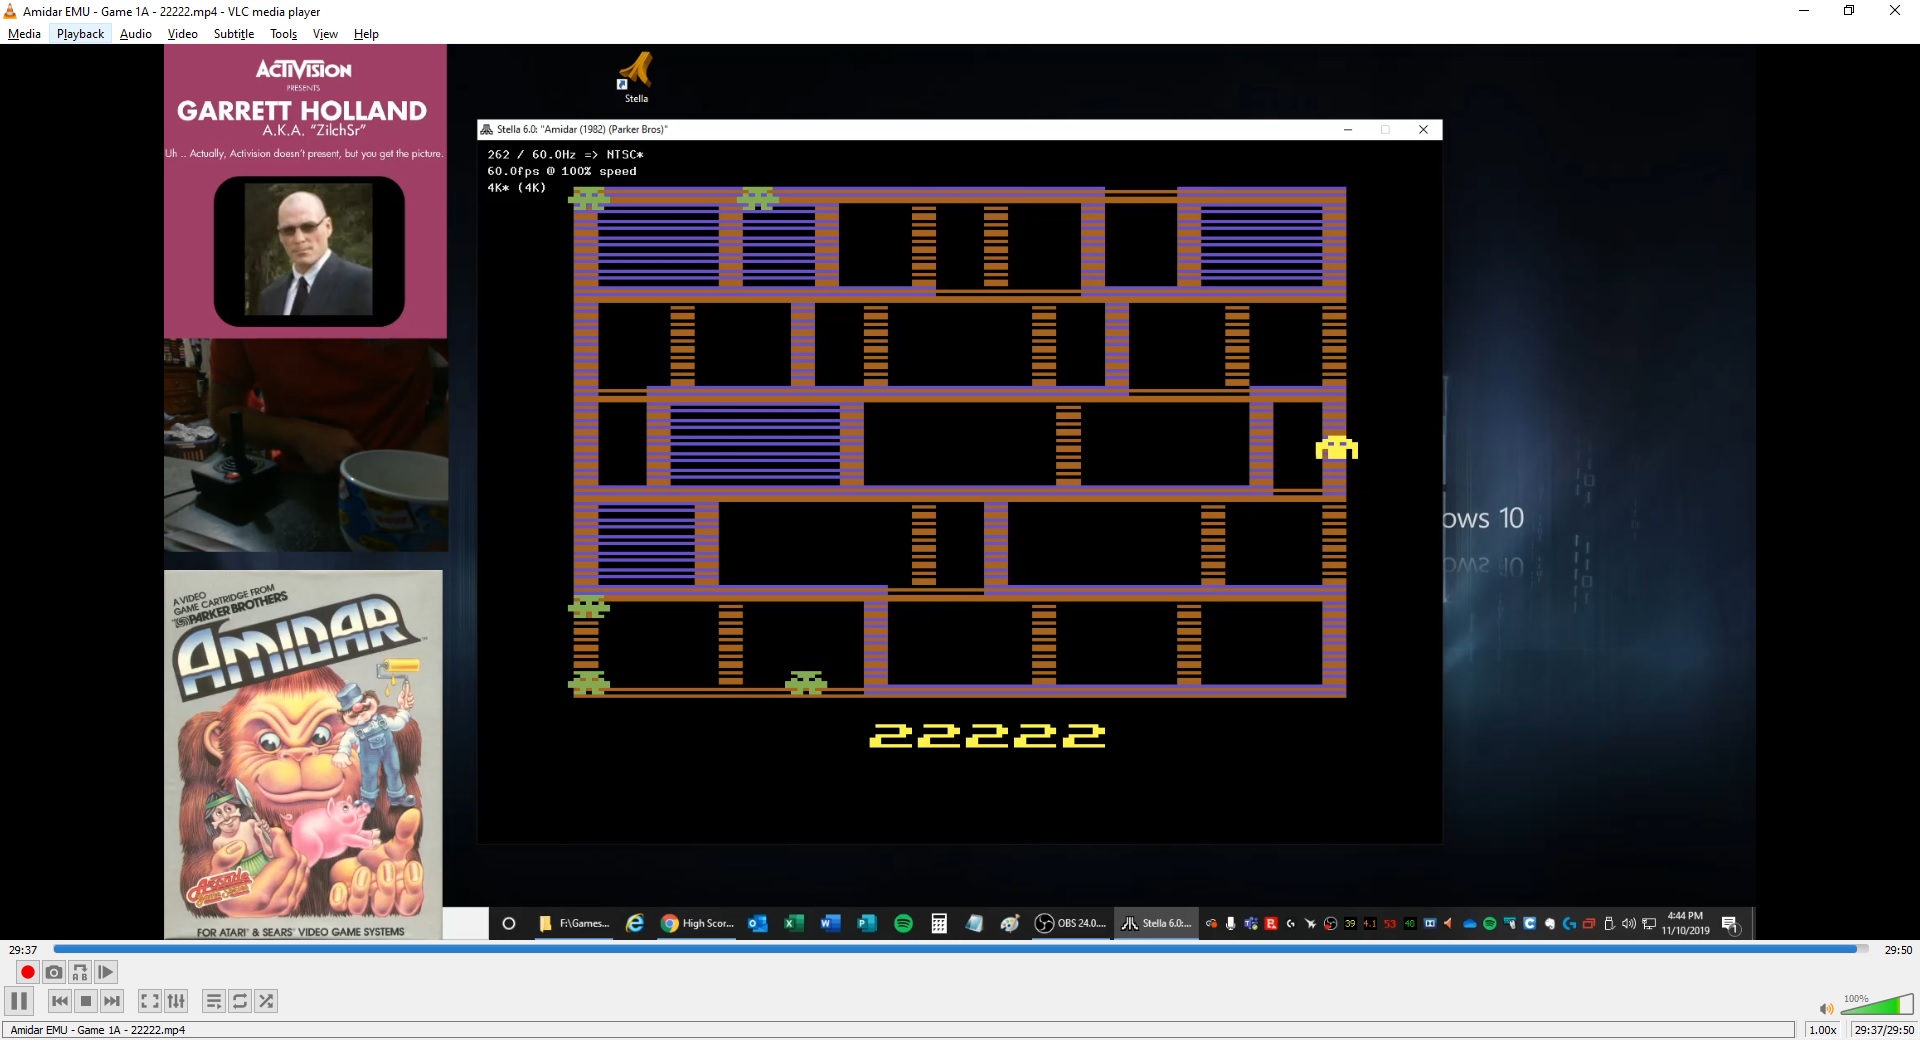The height and width of the screenshot is (1040, 1920).
Task: Click the 29:37 elapsed time label
Action: (x=23, y=950)
